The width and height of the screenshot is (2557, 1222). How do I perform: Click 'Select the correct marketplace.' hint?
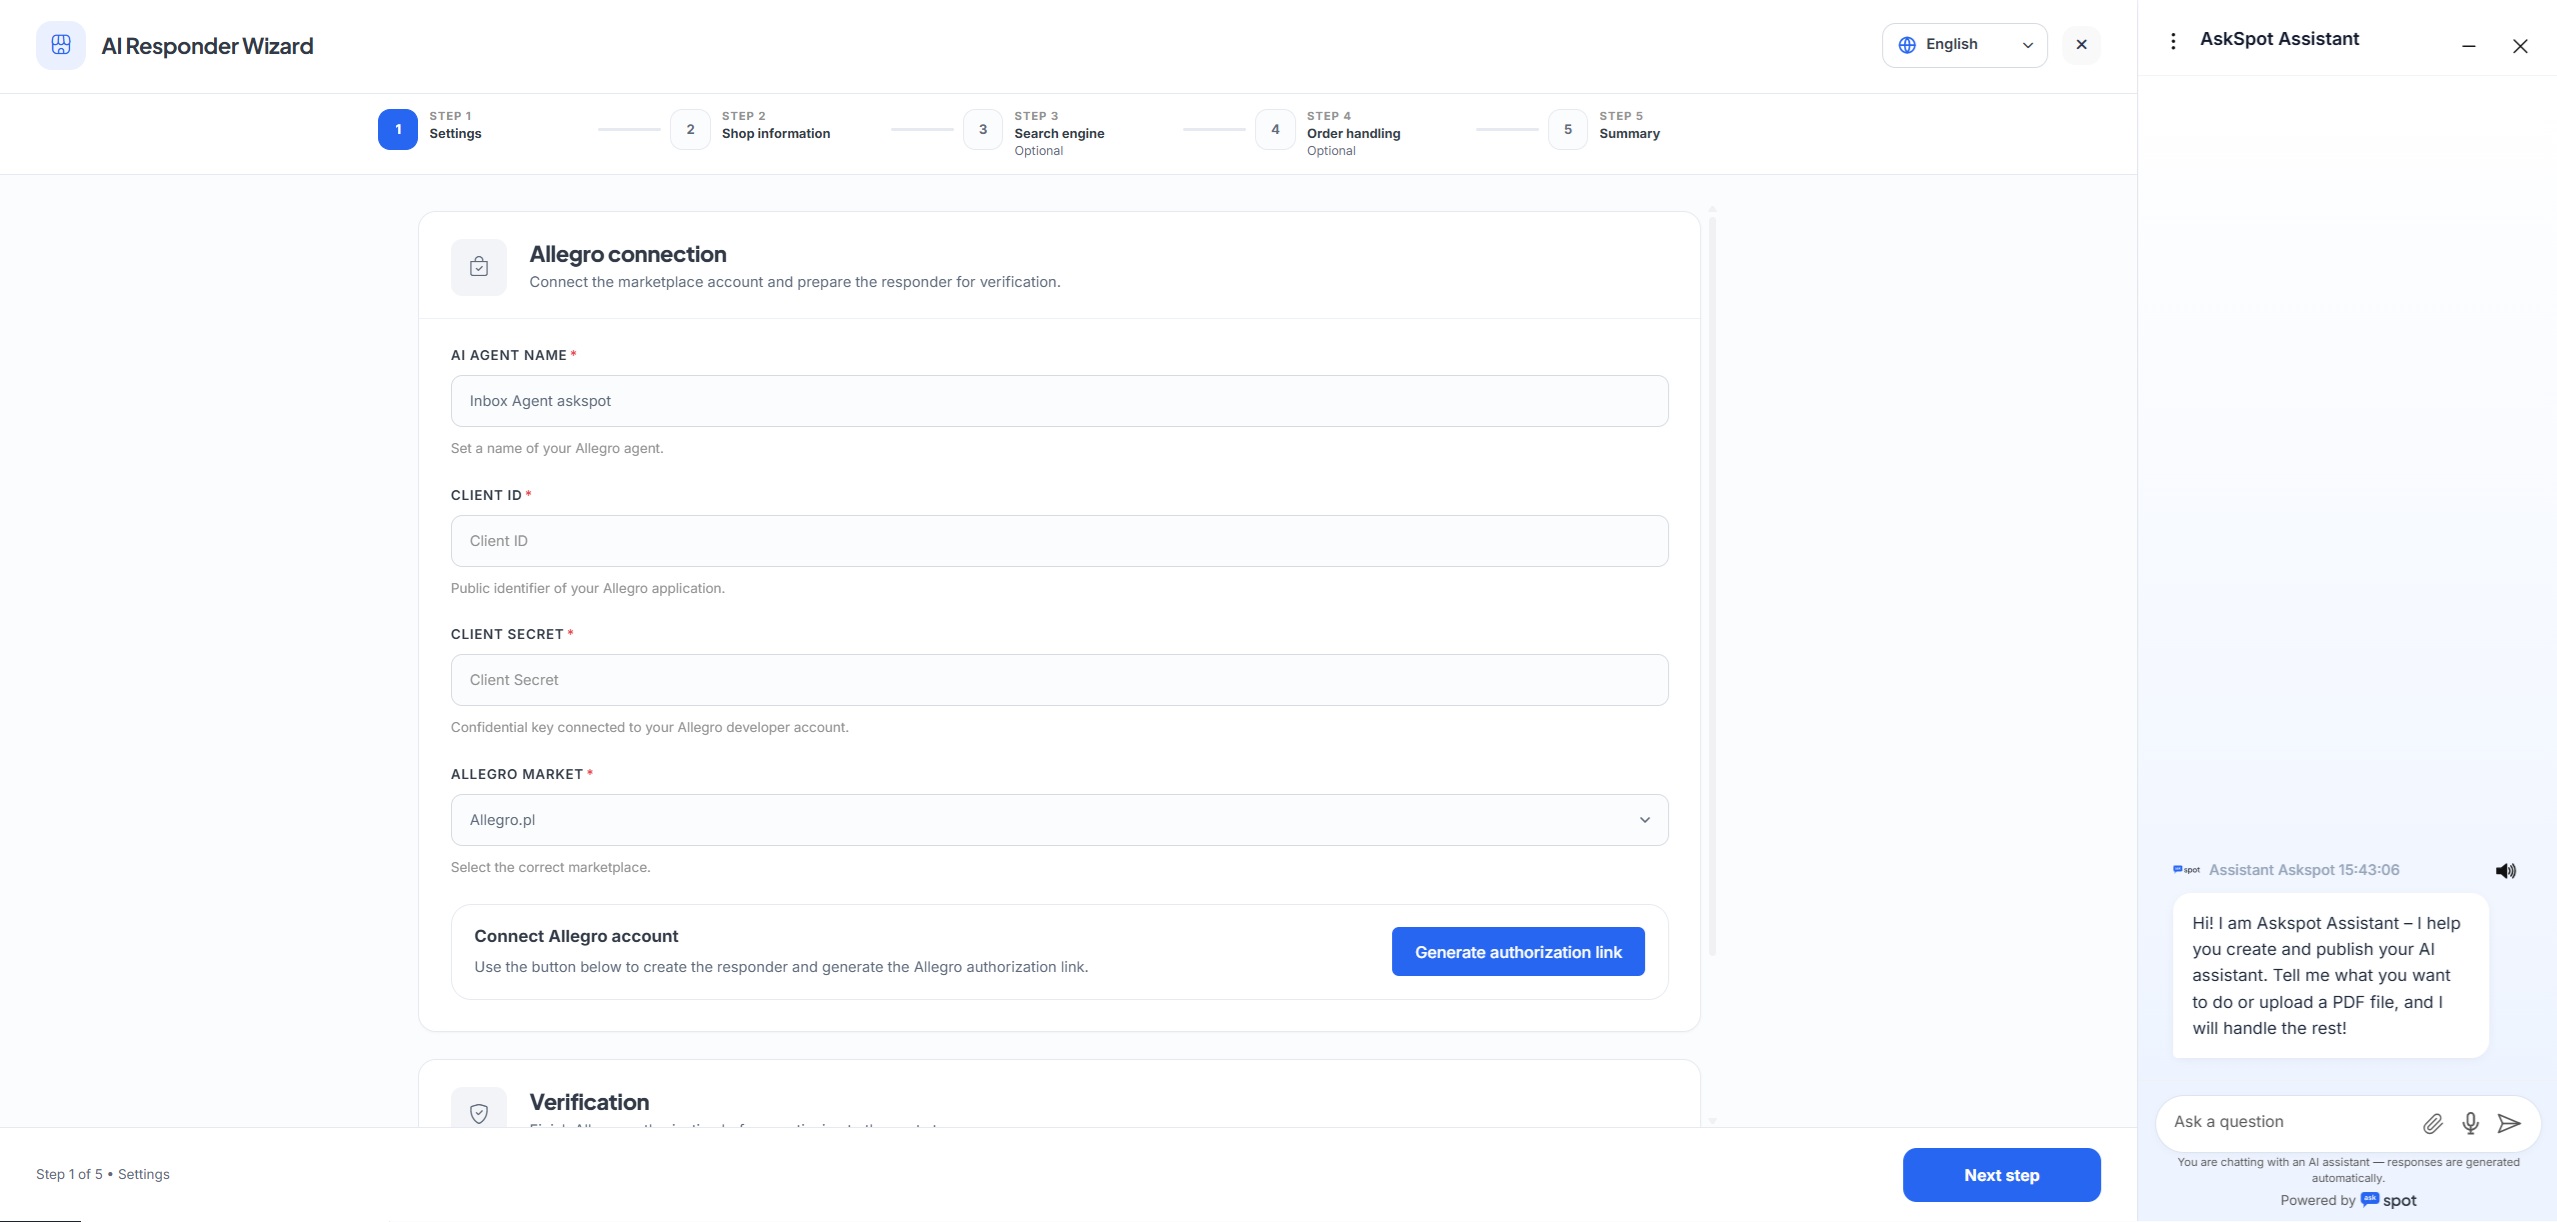pos(550,867)
